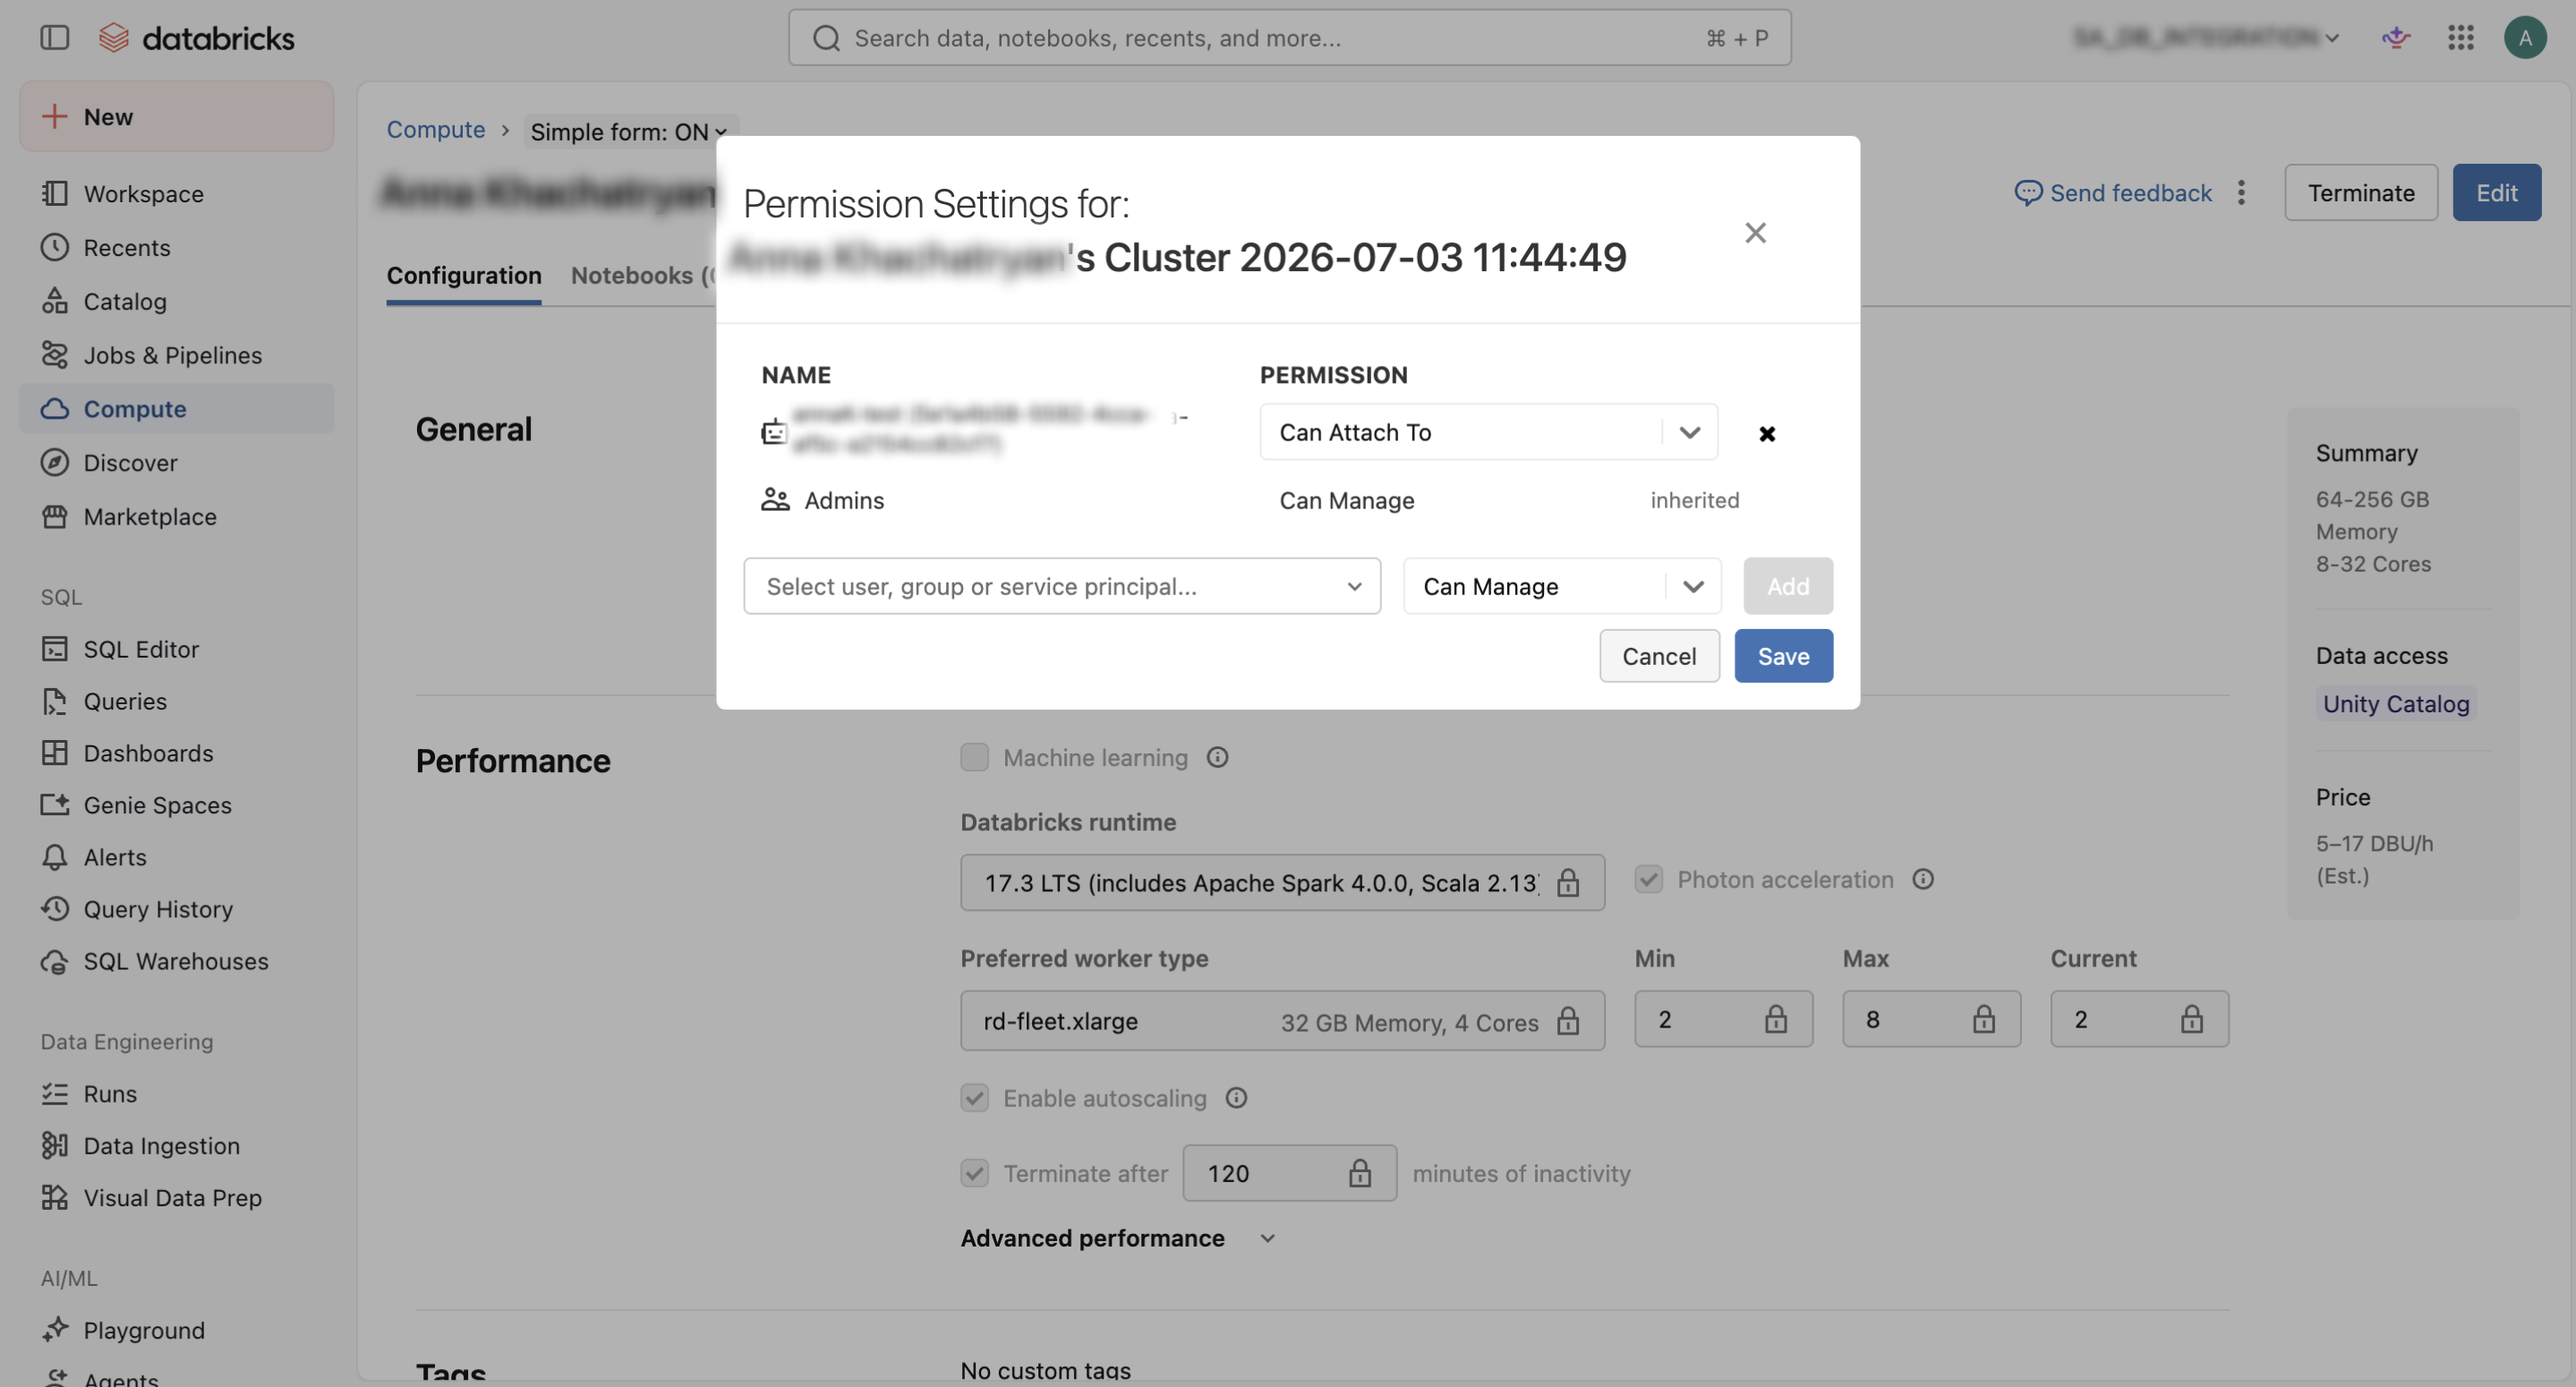Click the Edit cluster button
This screenshot has height=1387, width=2576.
point(2496,192)
